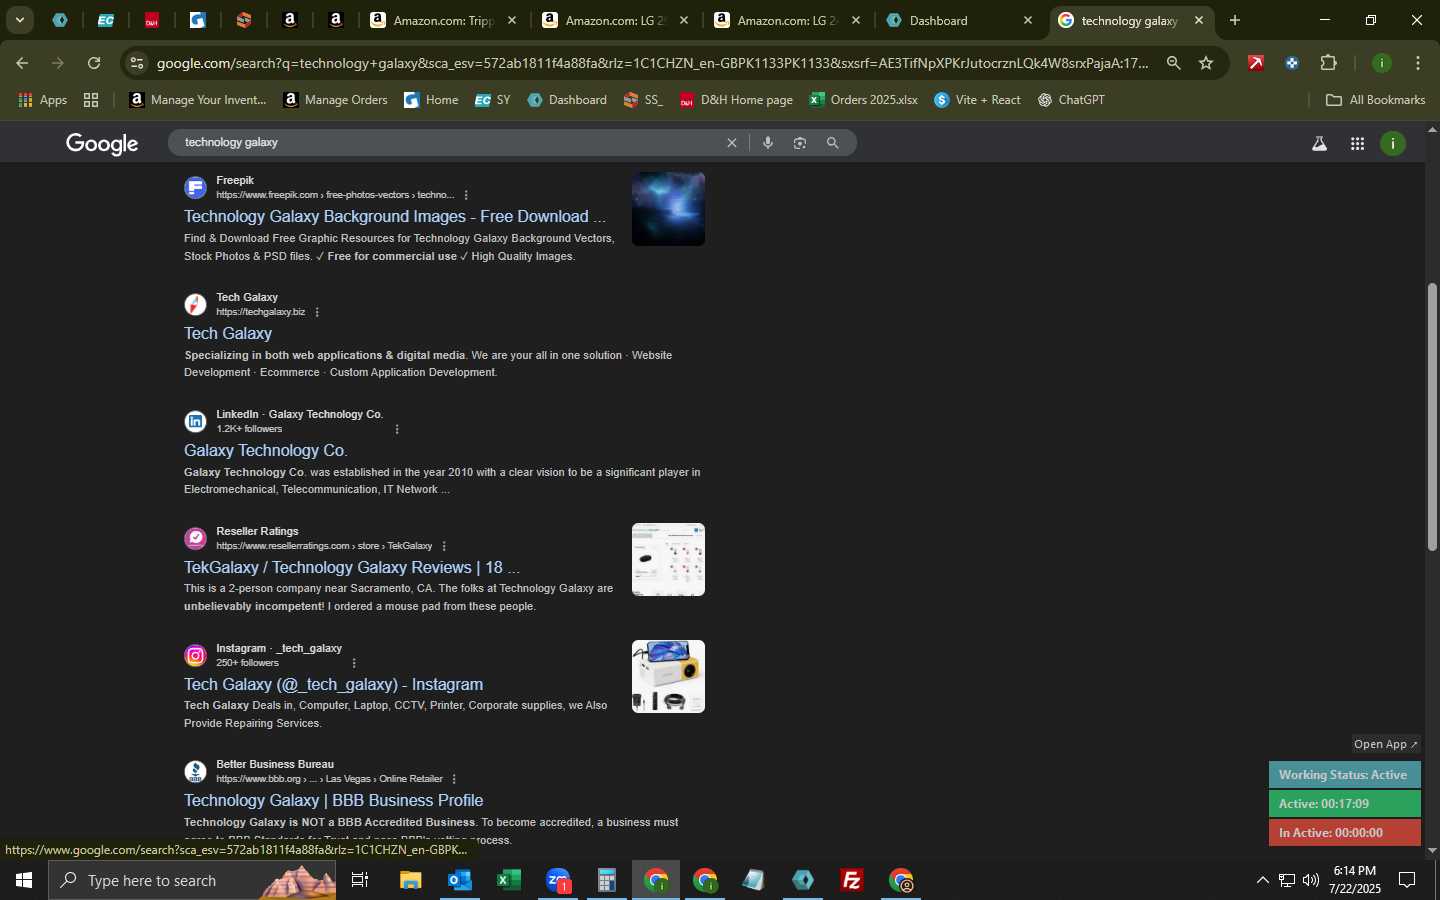Screen dimensions: 1440x900
Task: Click the Working Status: Active indicator
Action: point(1344,775)
